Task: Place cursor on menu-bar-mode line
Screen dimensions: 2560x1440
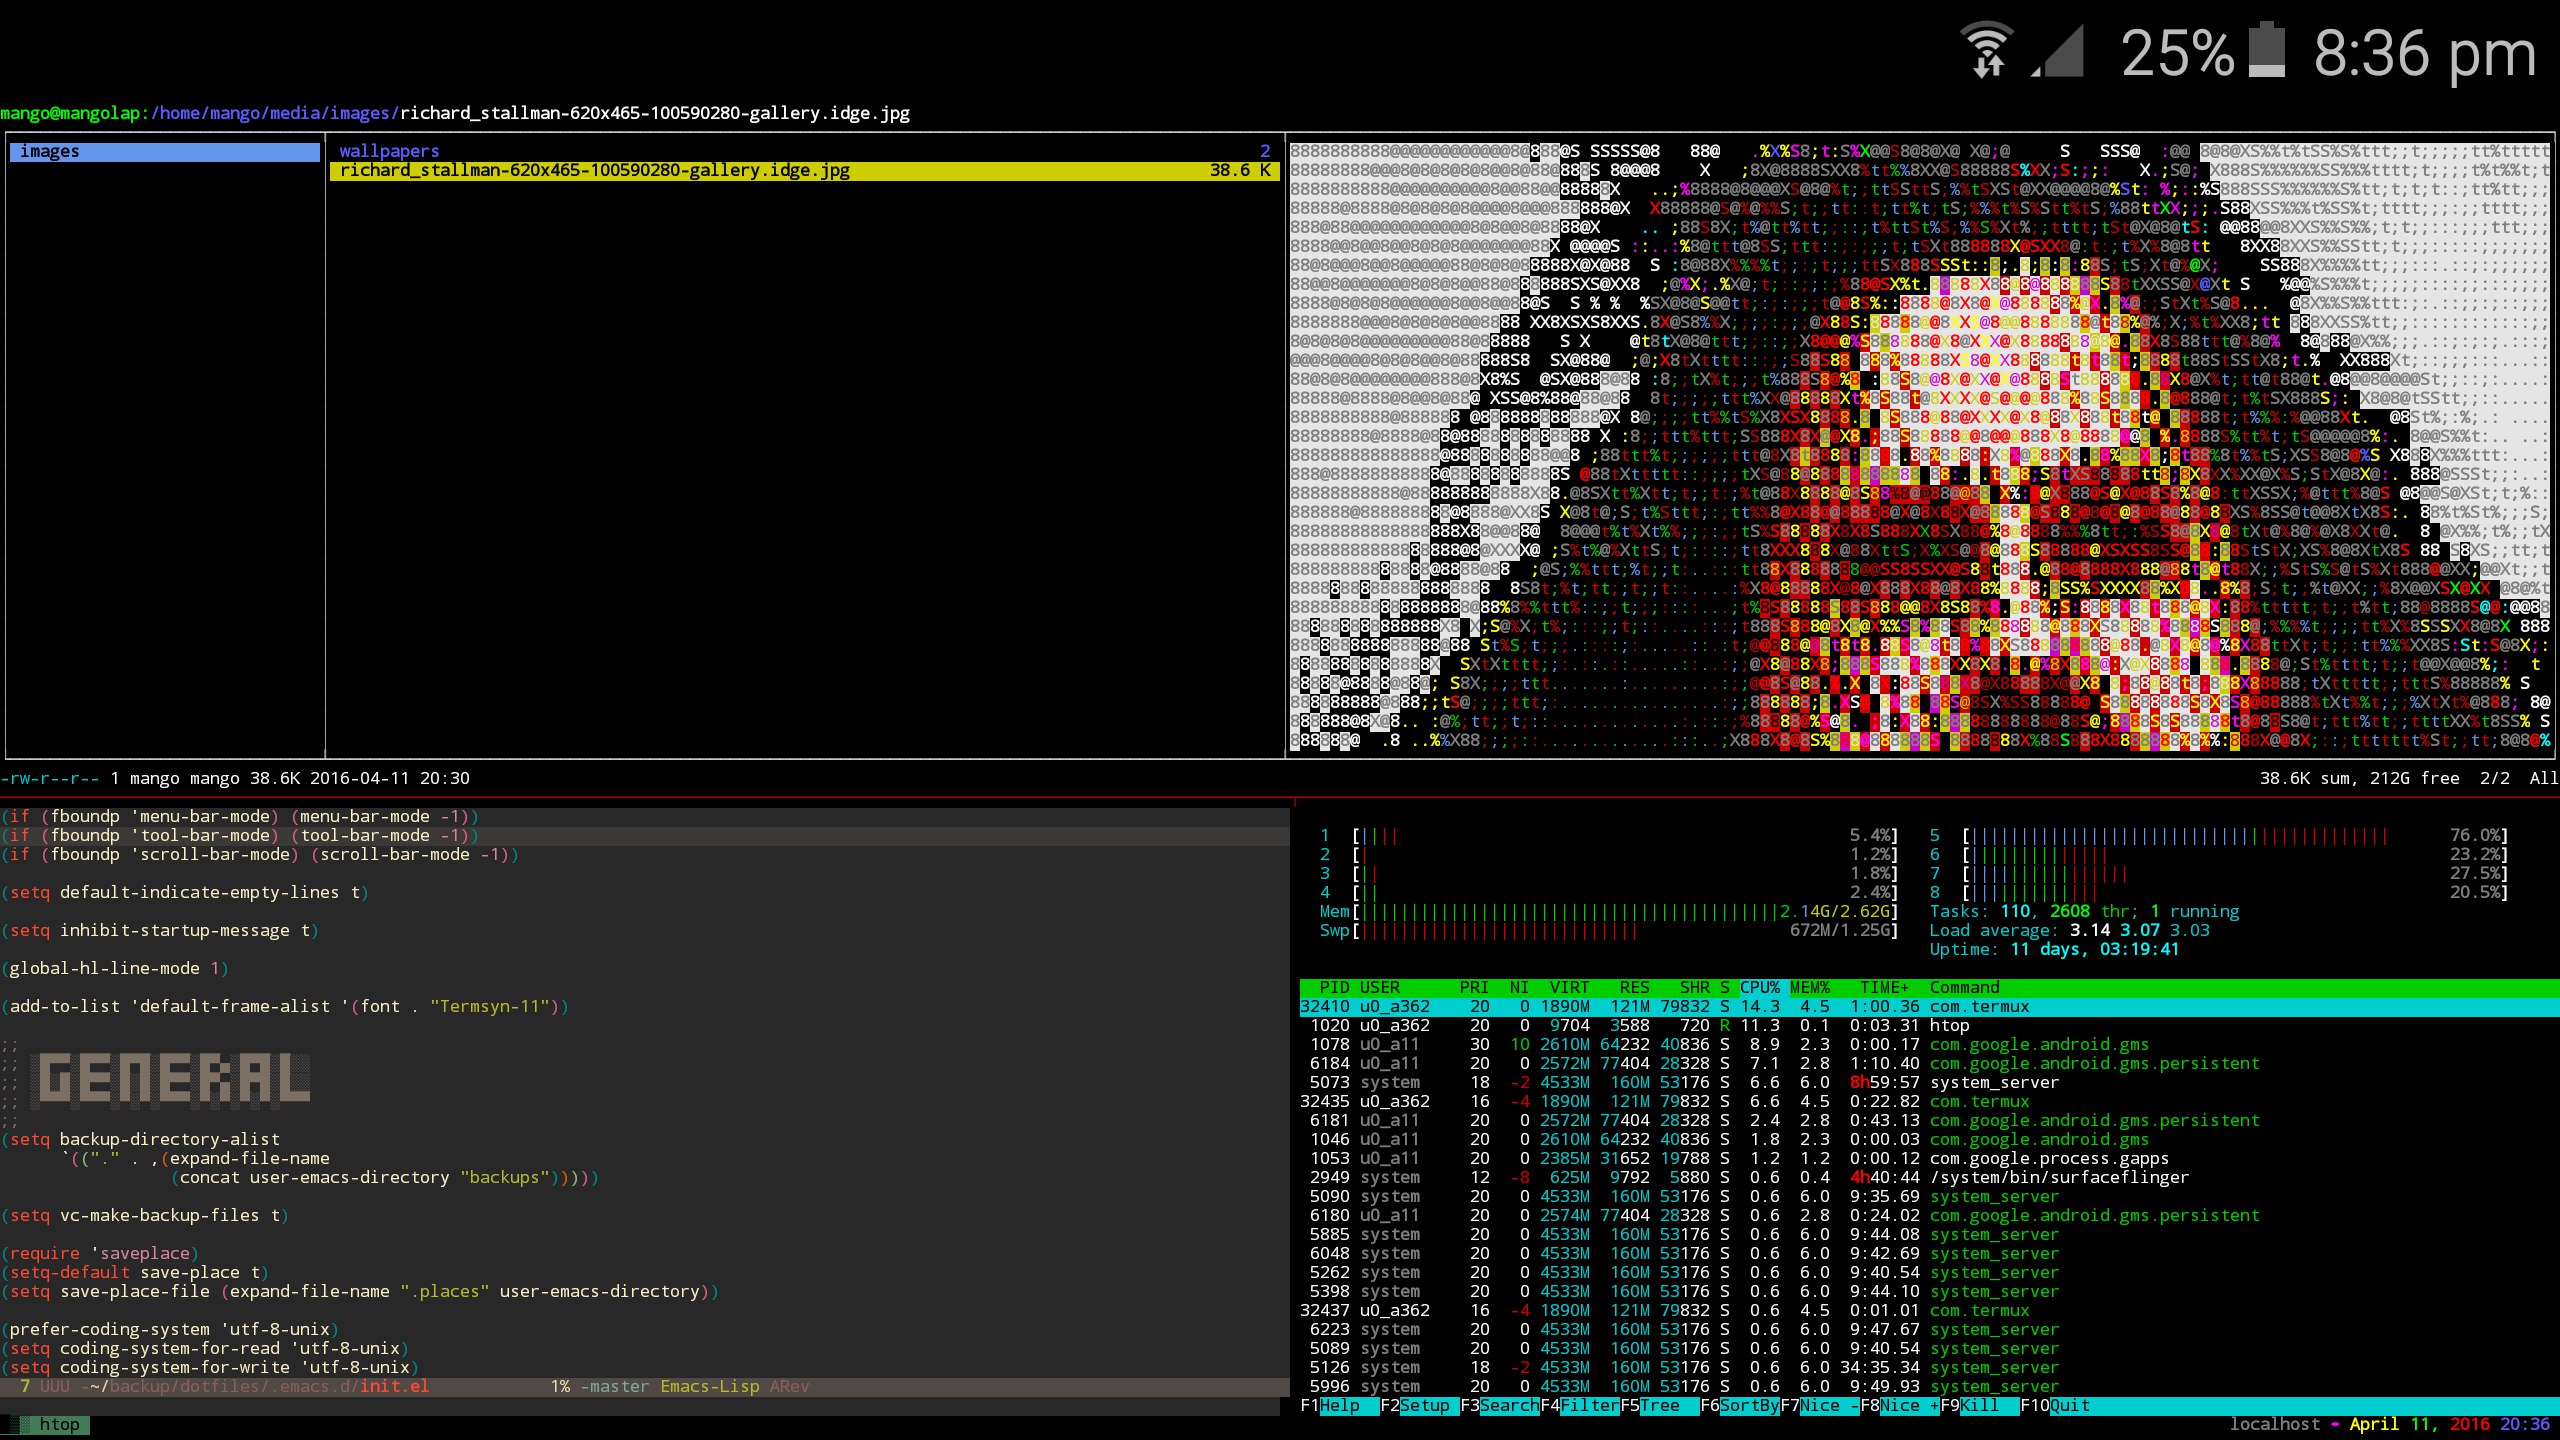Action: [x=240, y=816]
